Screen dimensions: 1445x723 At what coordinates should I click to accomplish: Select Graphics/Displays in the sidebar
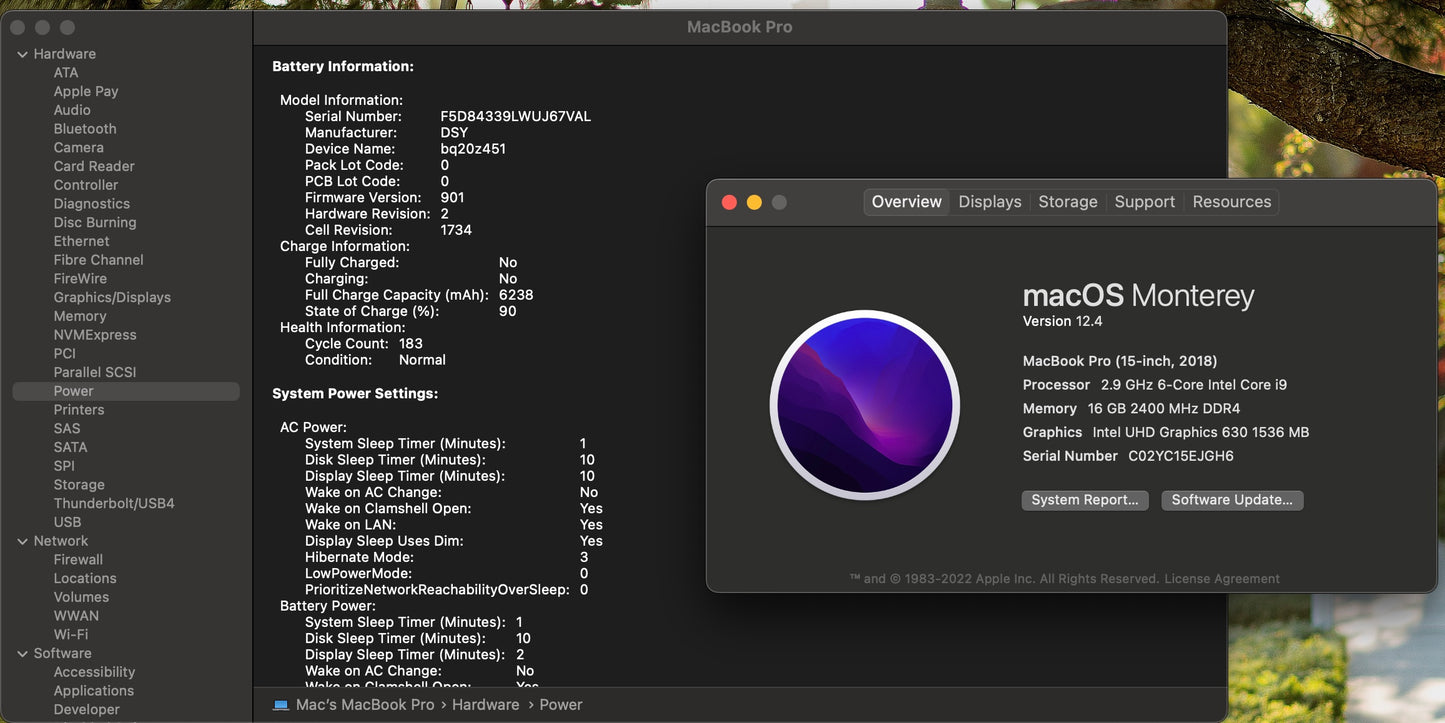tap(112, 297)
